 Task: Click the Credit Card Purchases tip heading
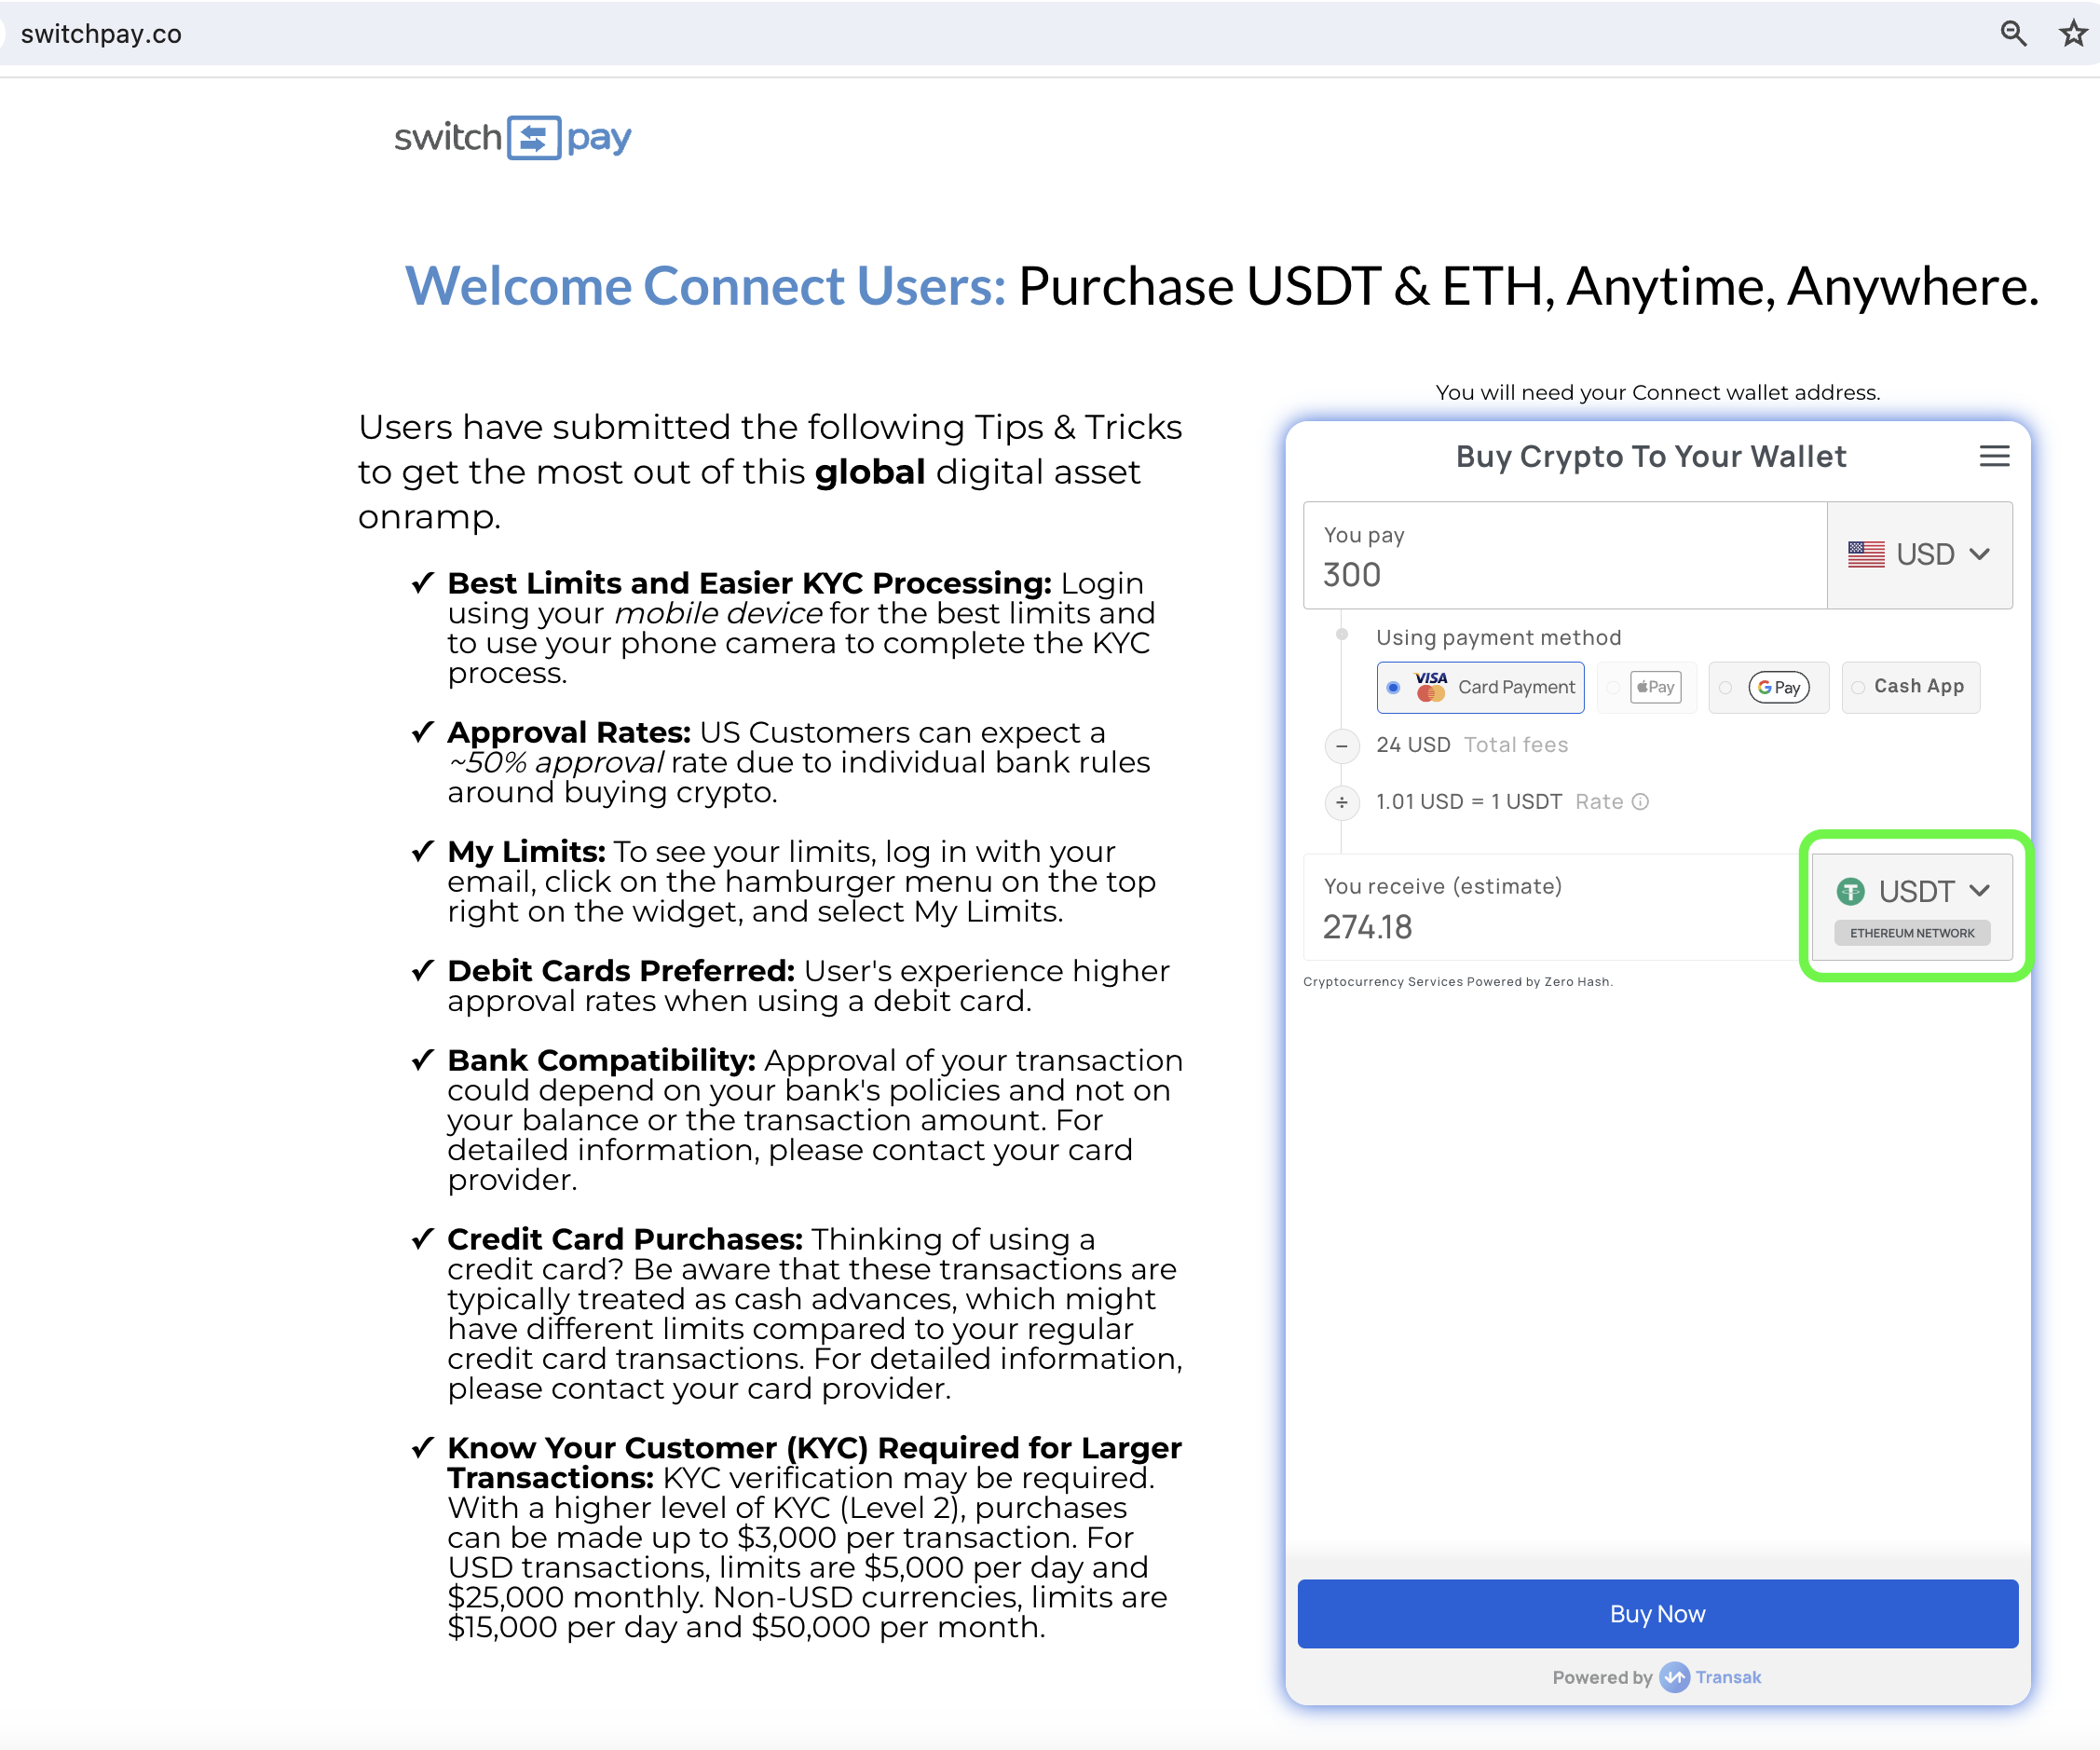coord(625,1239)
